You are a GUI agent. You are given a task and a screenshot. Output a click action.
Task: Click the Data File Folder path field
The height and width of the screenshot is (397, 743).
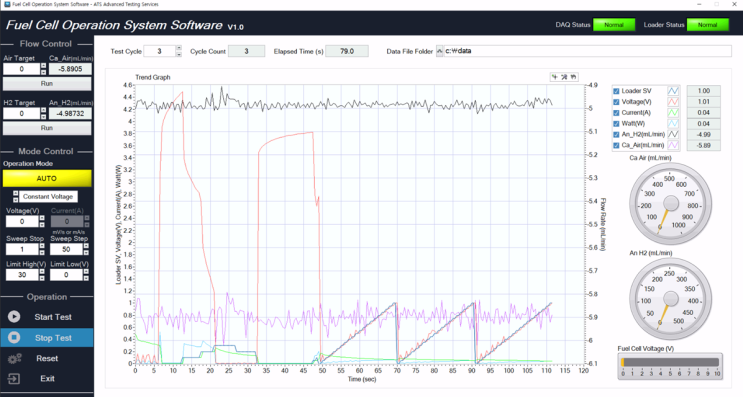pyautogui.click(x=587, y=51)
